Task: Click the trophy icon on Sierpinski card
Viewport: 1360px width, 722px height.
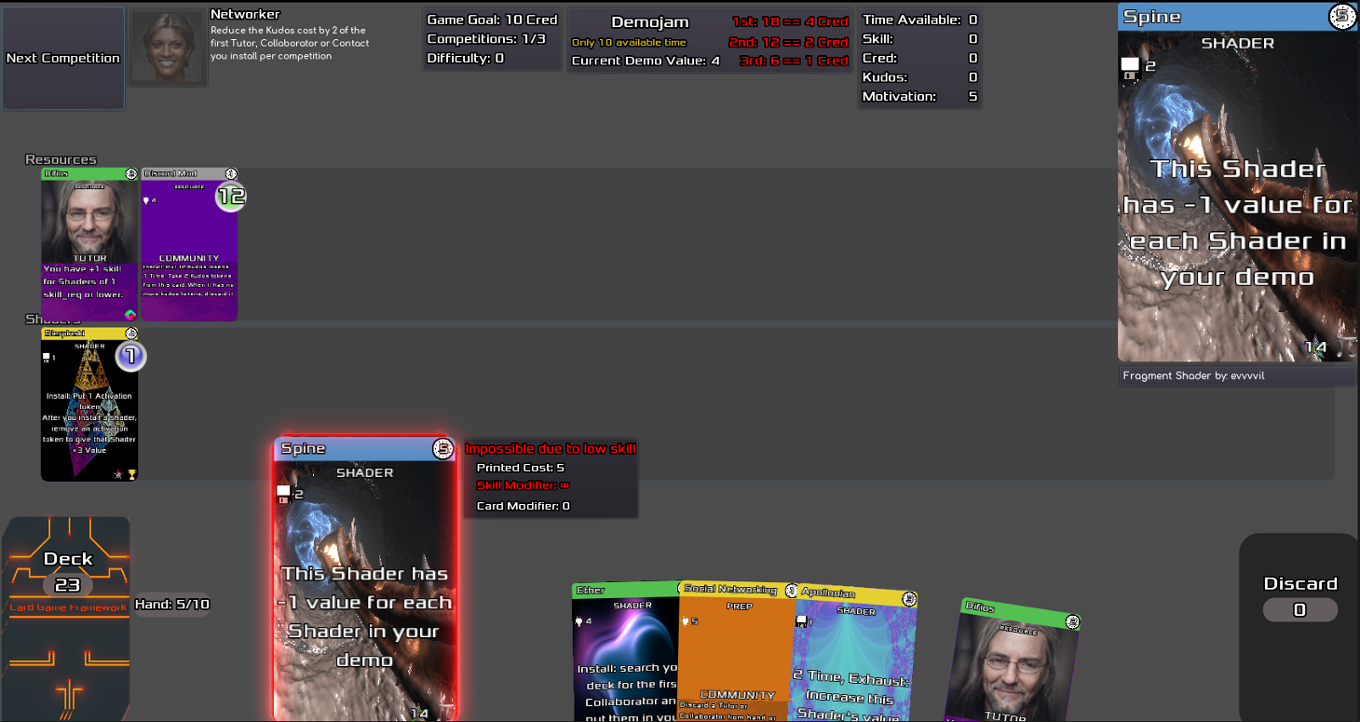Action: [x=131, y=474]
